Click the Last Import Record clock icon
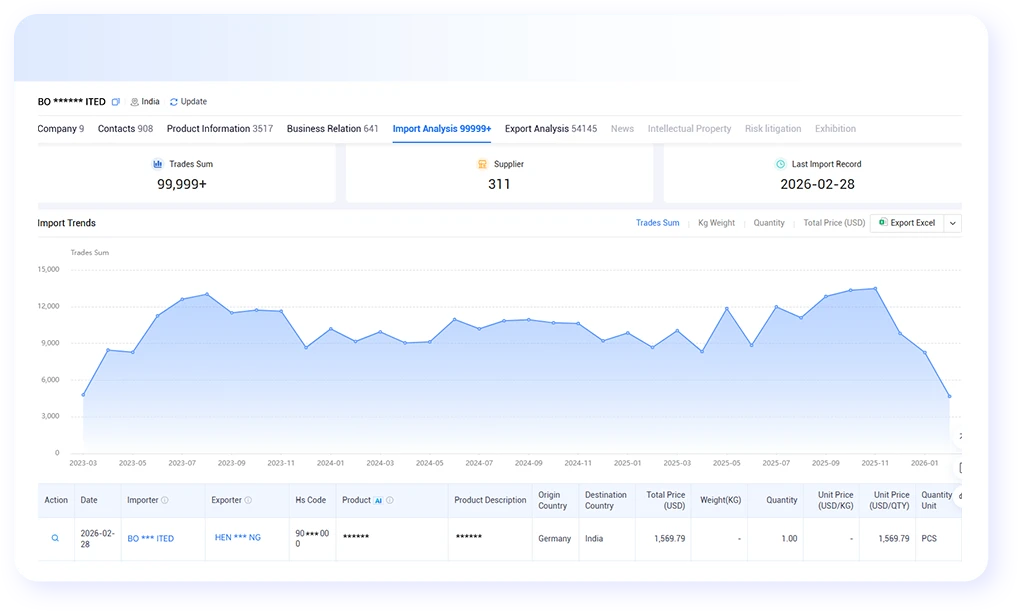 (x=780, y=164)
